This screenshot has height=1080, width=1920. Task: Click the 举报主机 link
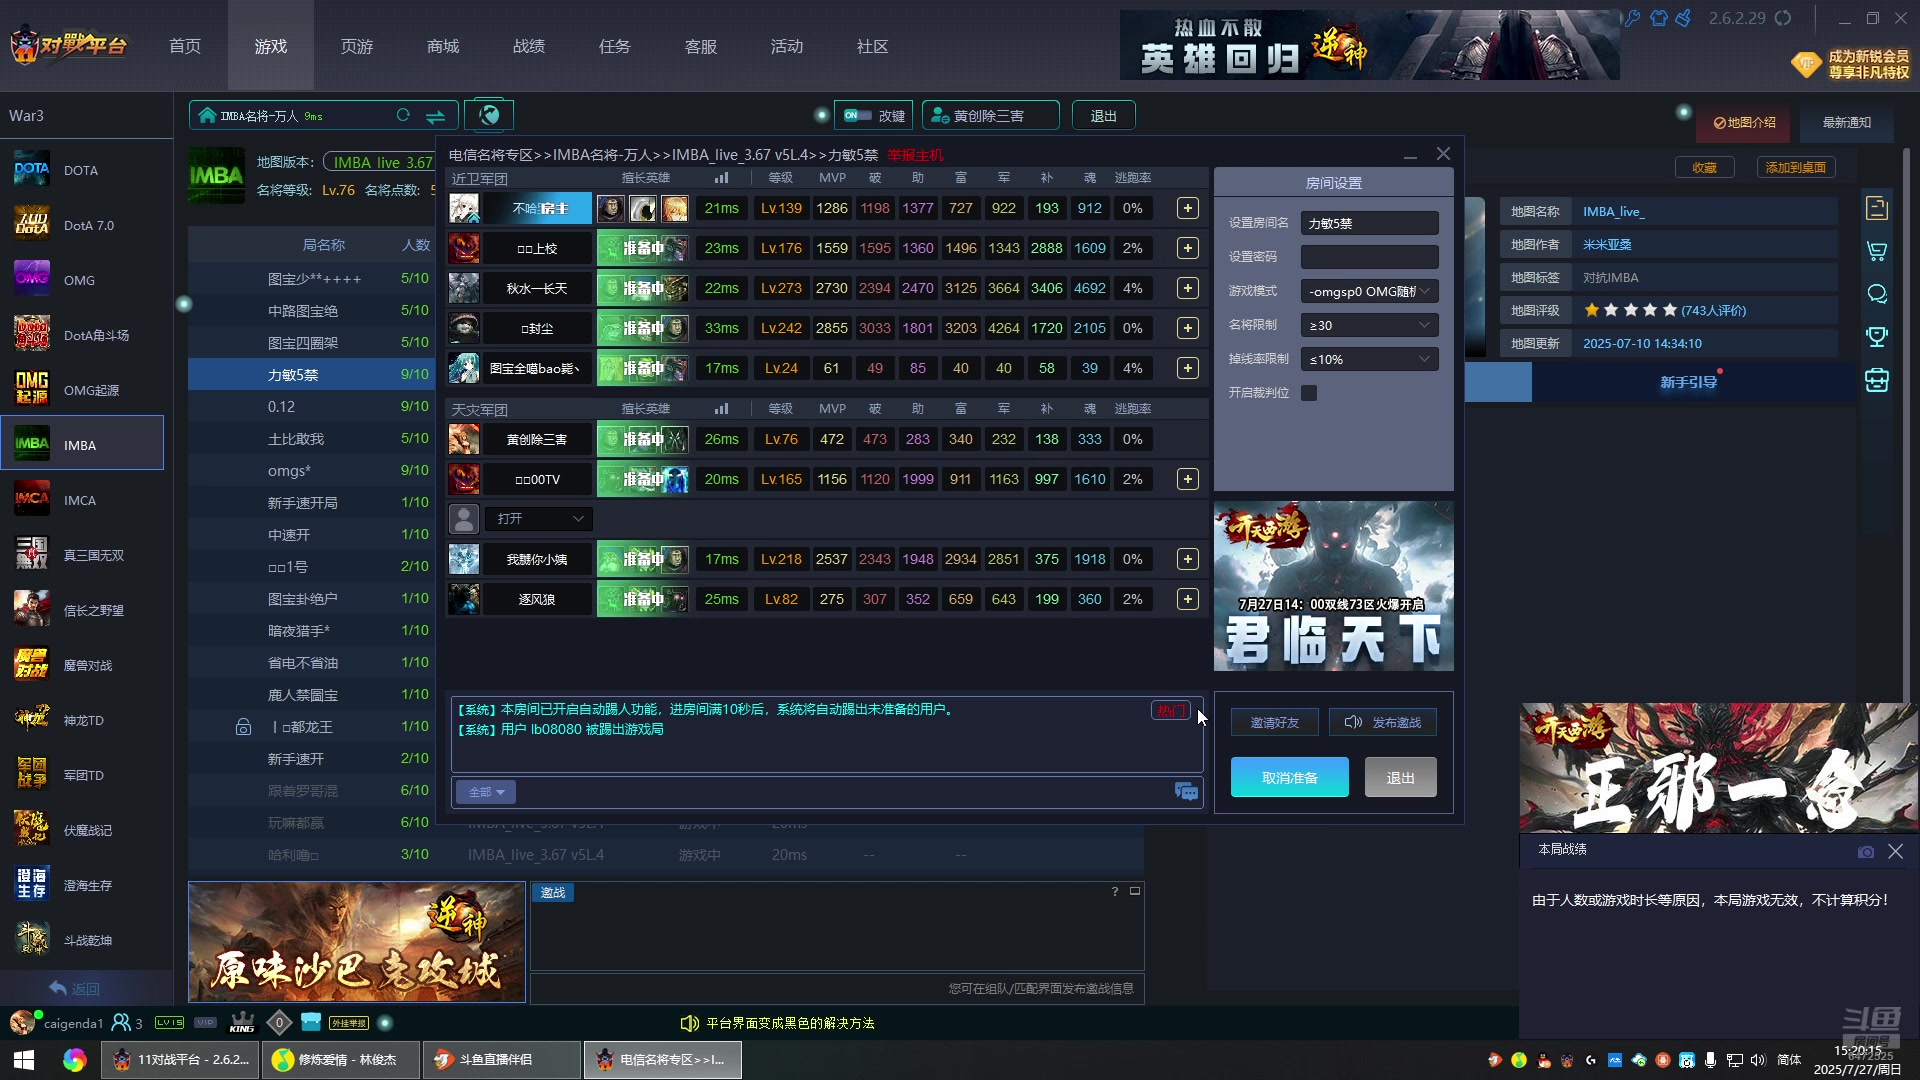tap(915, 155)
